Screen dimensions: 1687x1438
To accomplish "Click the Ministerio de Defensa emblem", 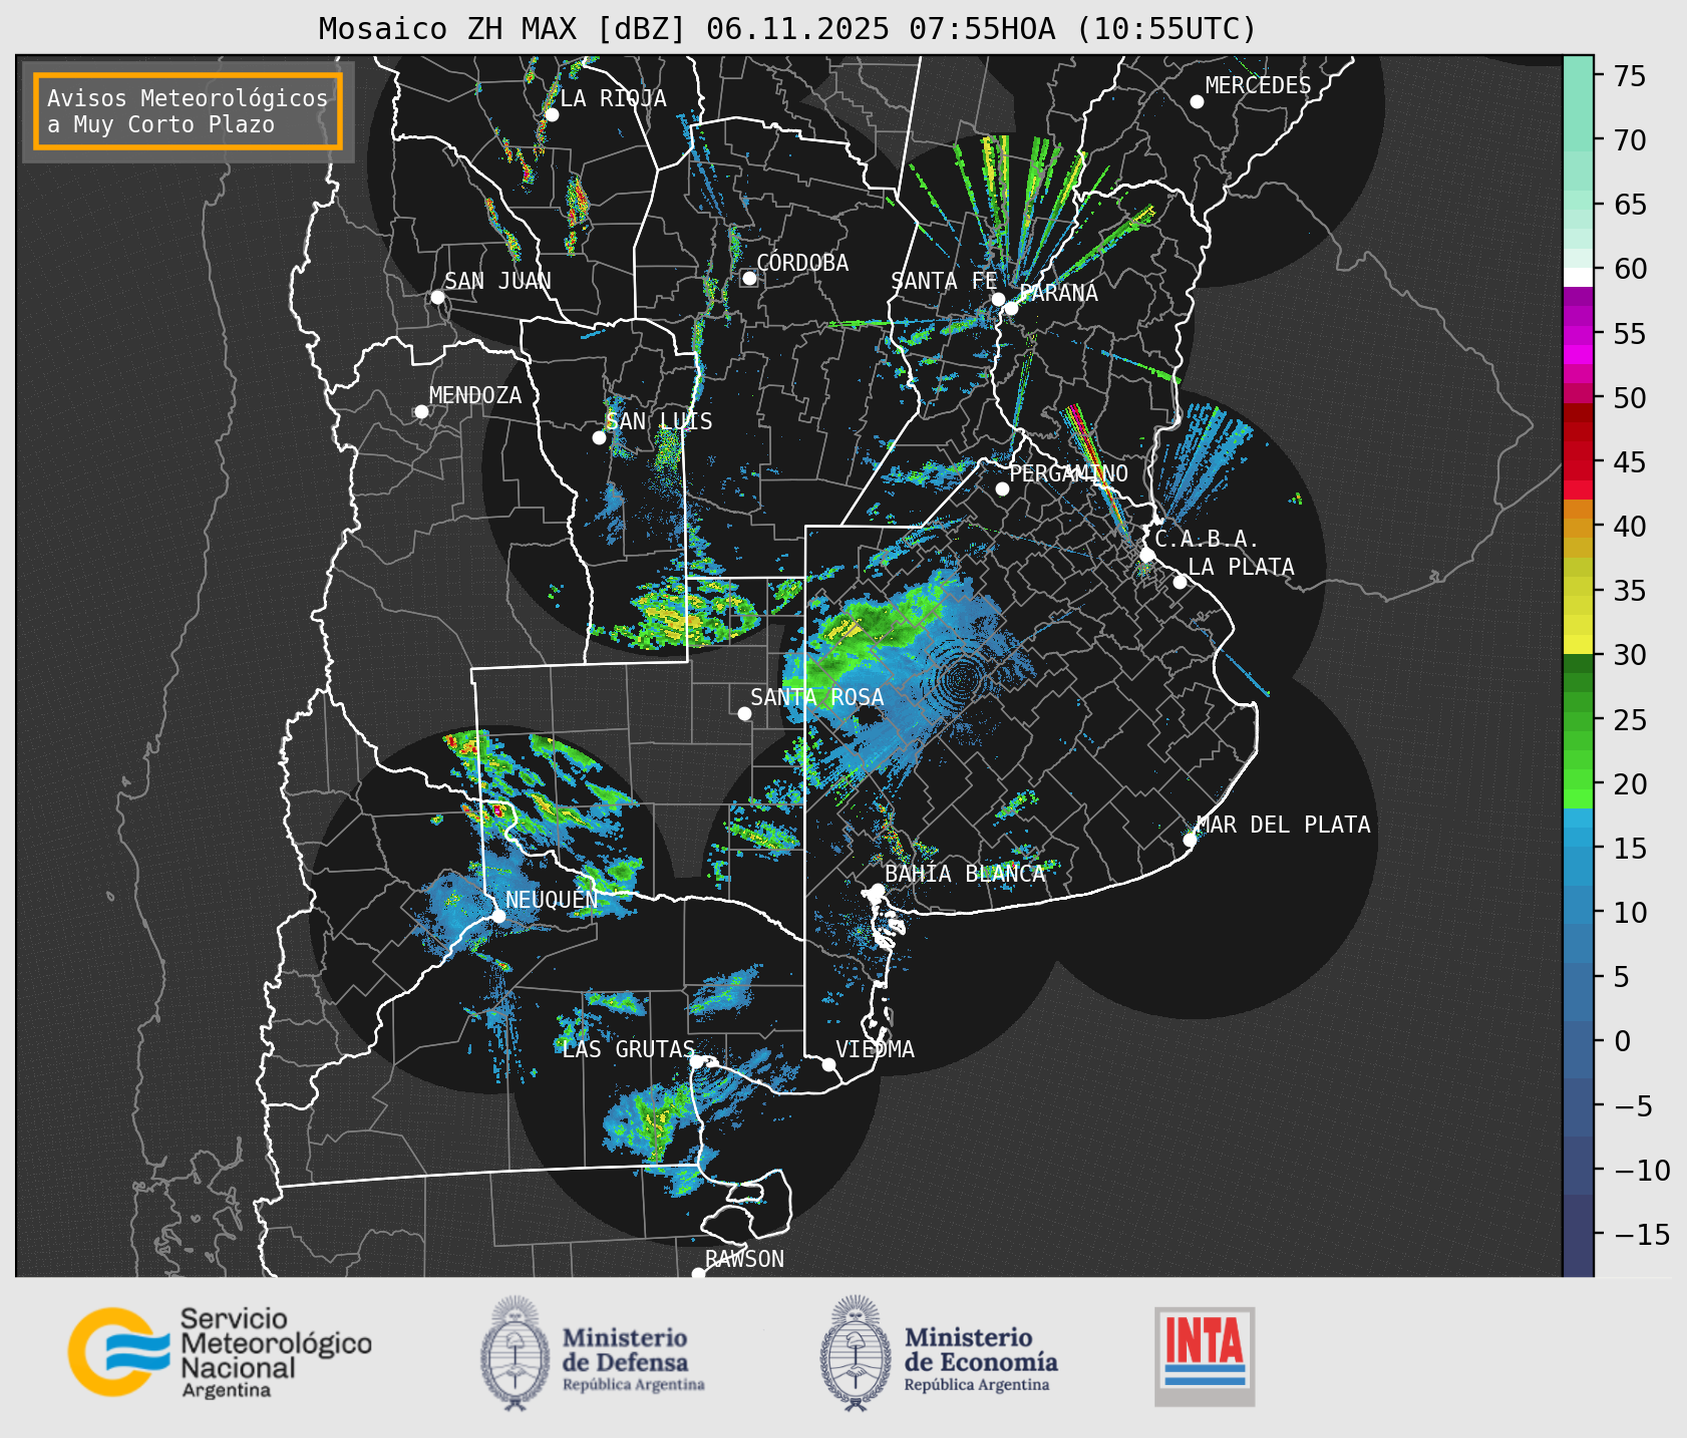I will pyautogui.click(x=515, y=1353).
